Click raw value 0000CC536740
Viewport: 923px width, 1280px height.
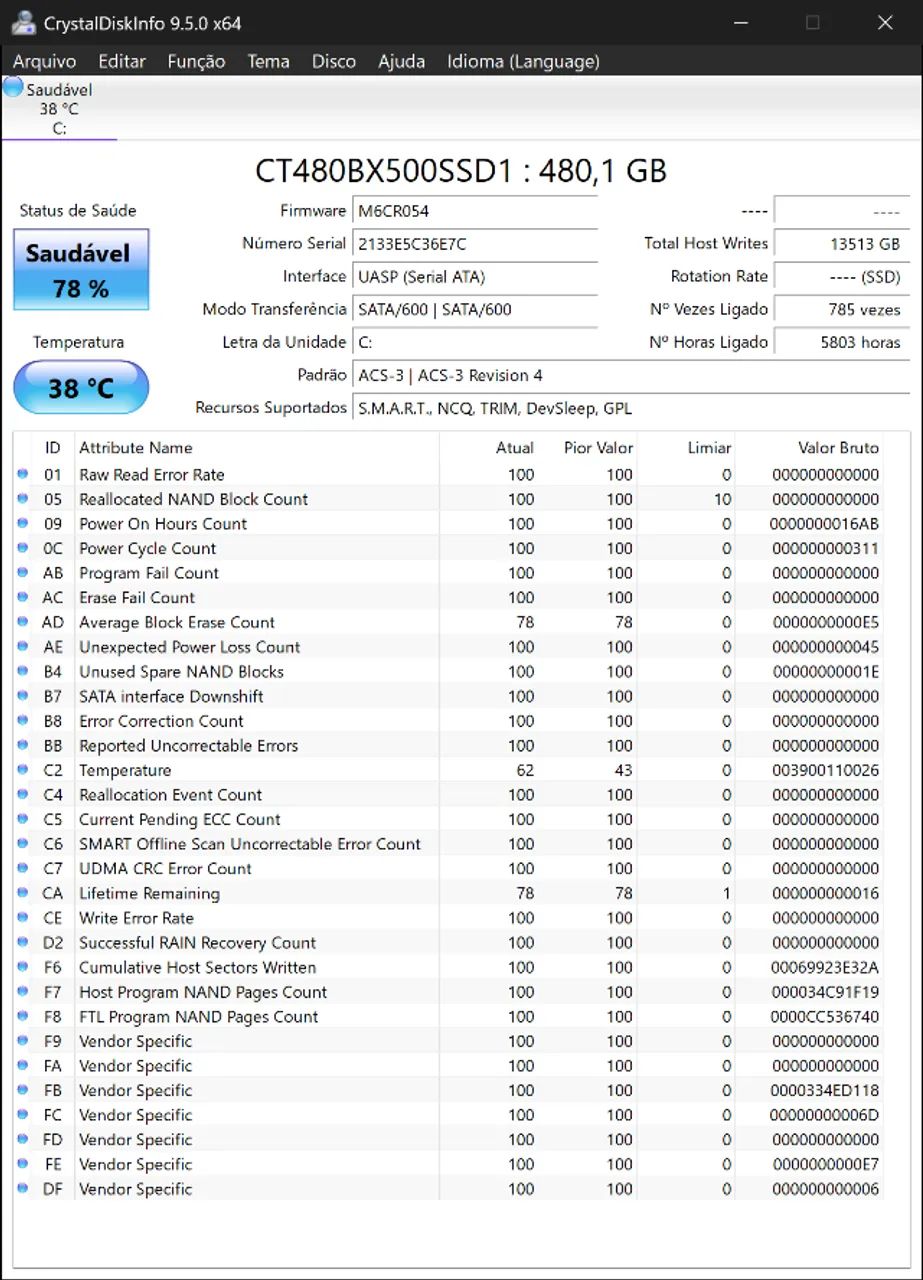click(x=825, y=1016)
